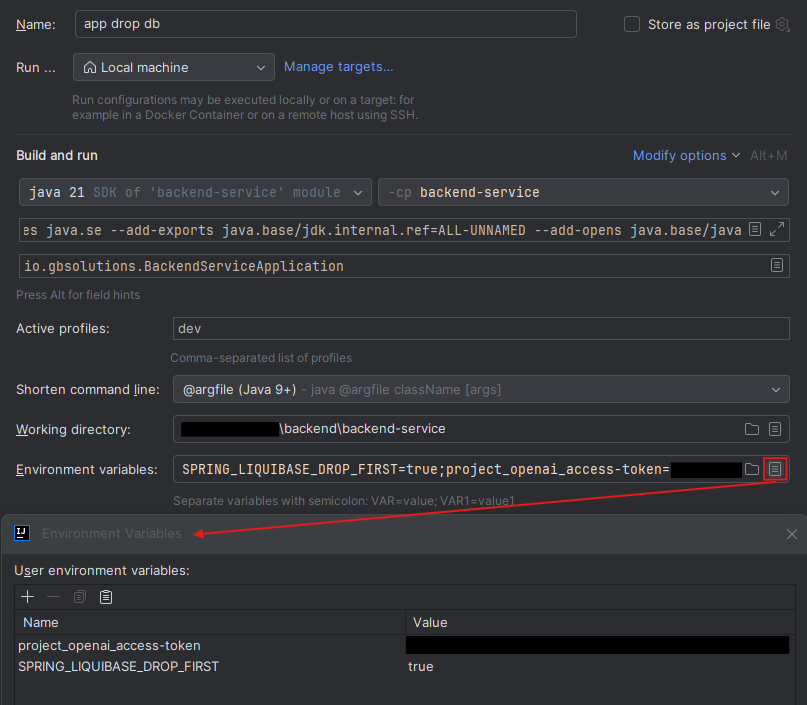The image size is (807, 705).
Task: Add a new environment variable with plus icon
Action: [27, 596]
